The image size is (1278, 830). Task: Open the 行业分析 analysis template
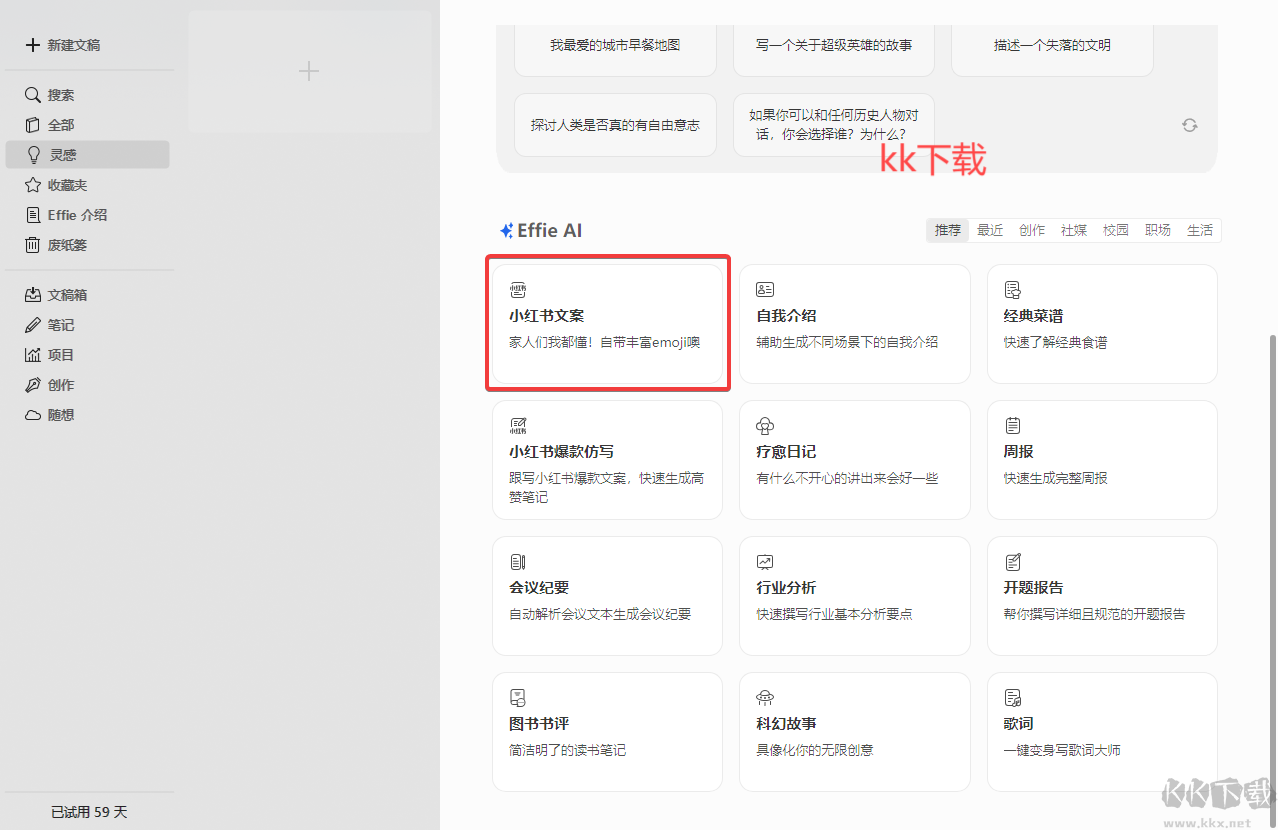(x=854, y=595)
